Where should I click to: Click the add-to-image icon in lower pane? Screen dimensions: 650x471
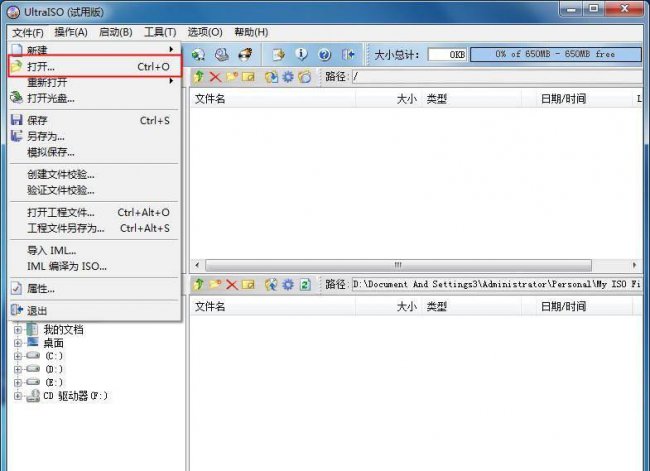coord(272,284)
